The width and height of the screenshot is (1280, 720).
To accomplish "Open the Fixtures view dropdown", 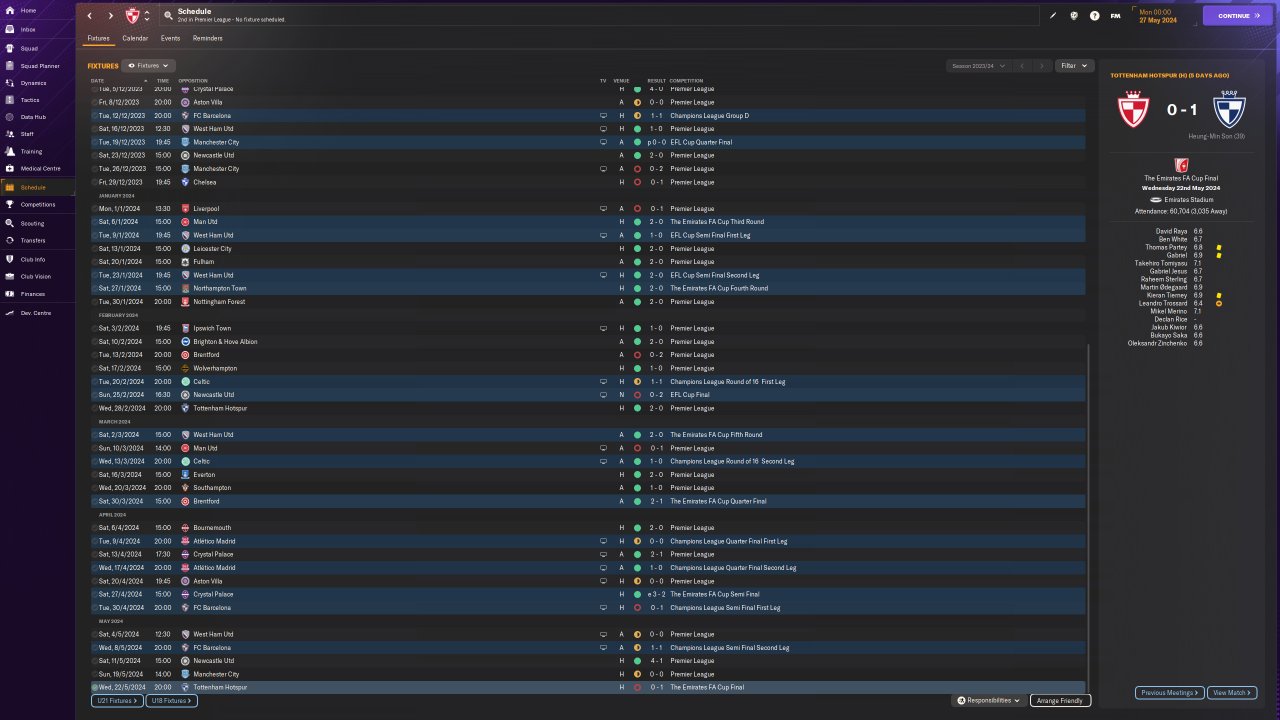I will click(149, 66).
